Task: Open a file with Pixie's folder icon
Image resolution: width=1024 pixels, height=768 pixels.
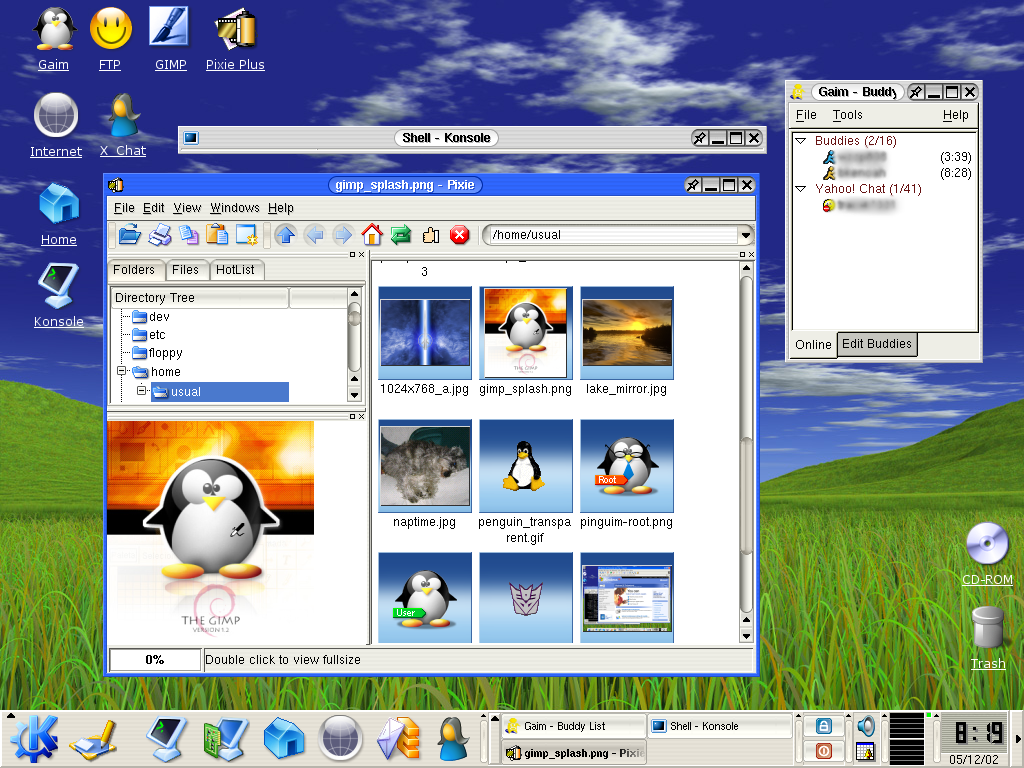Action: 129,234
